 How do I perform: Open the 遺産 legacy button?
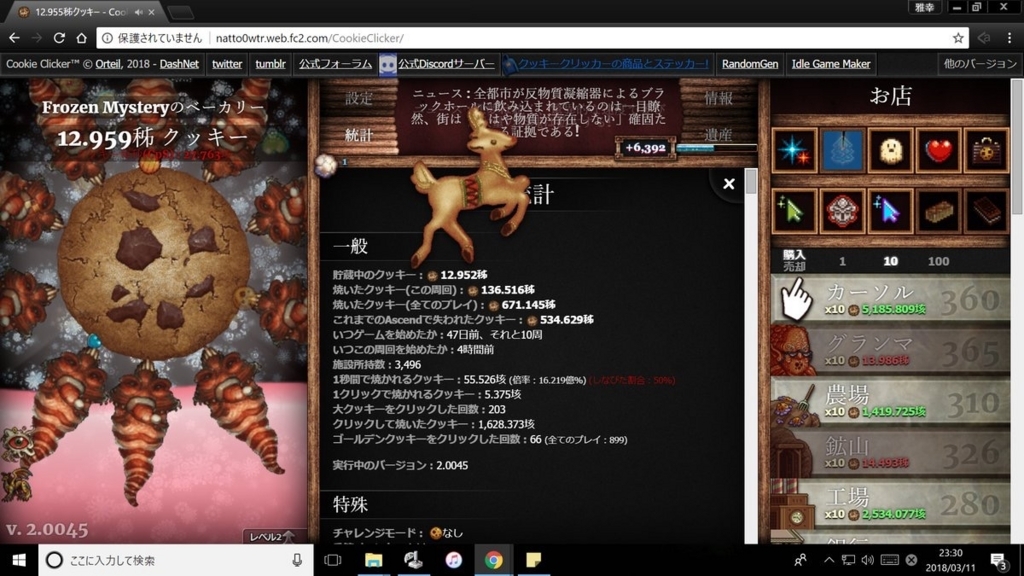pos(718,135)
